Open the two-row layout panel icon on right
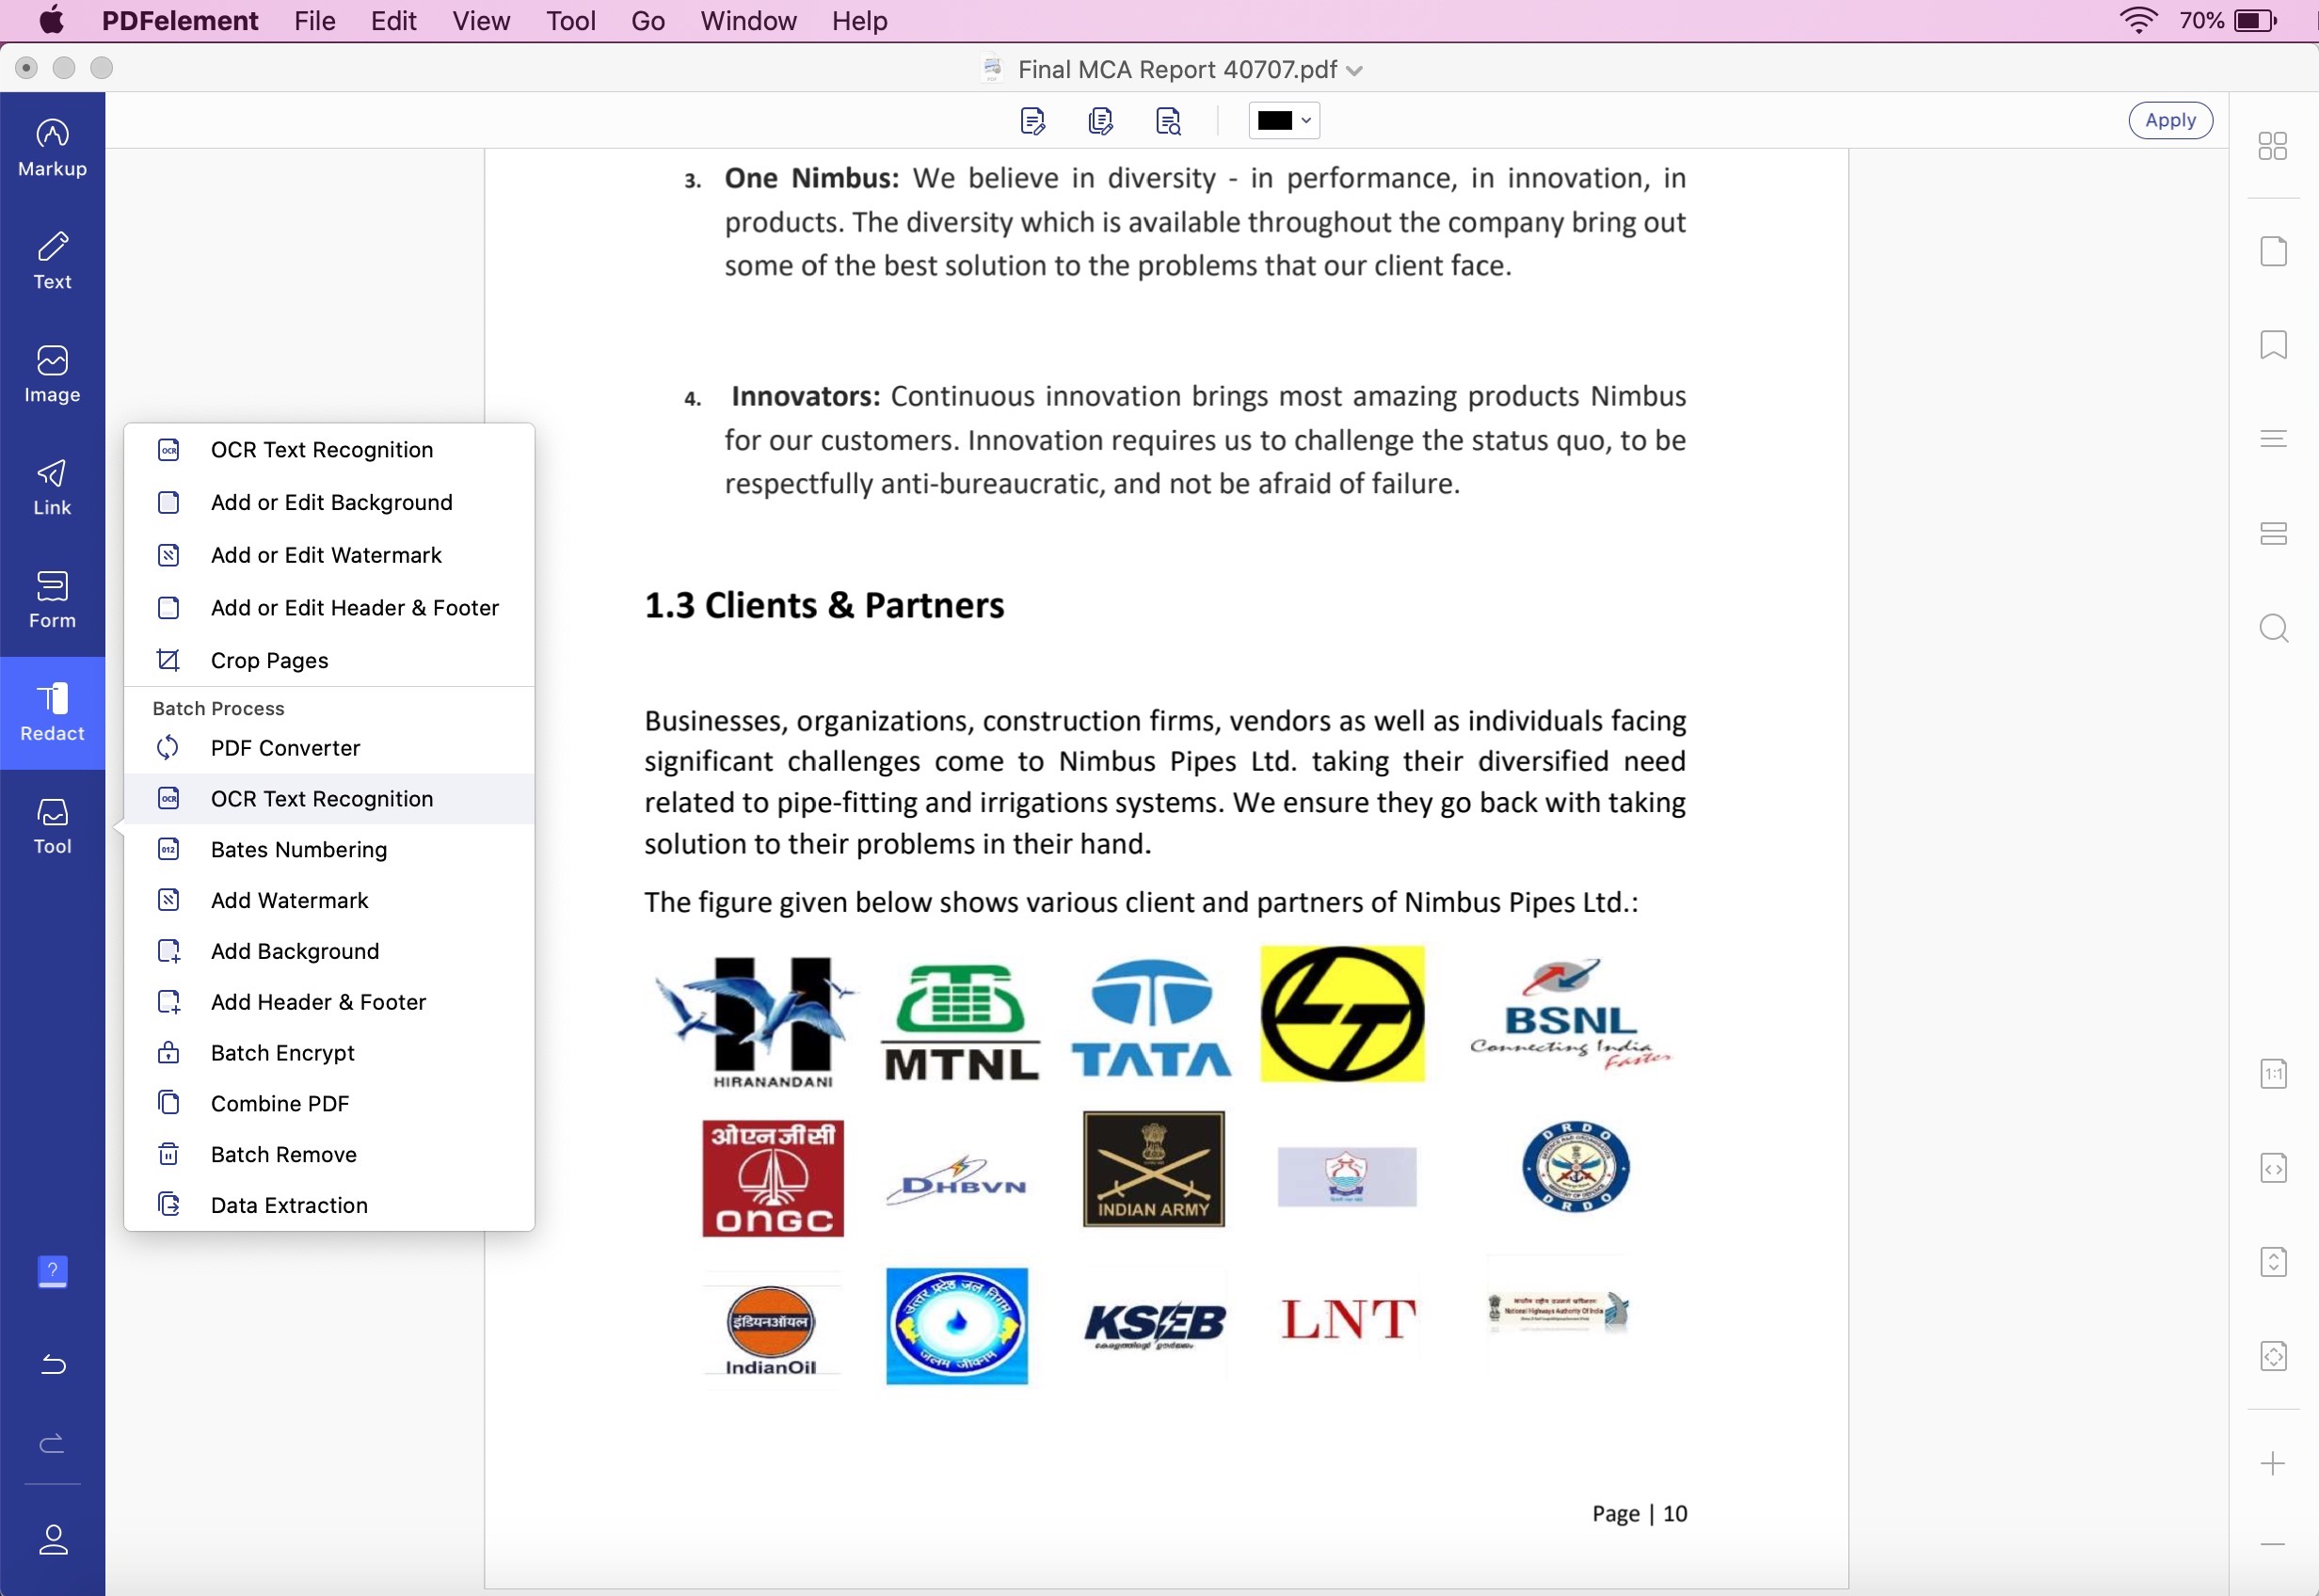 click(2273, 534)
